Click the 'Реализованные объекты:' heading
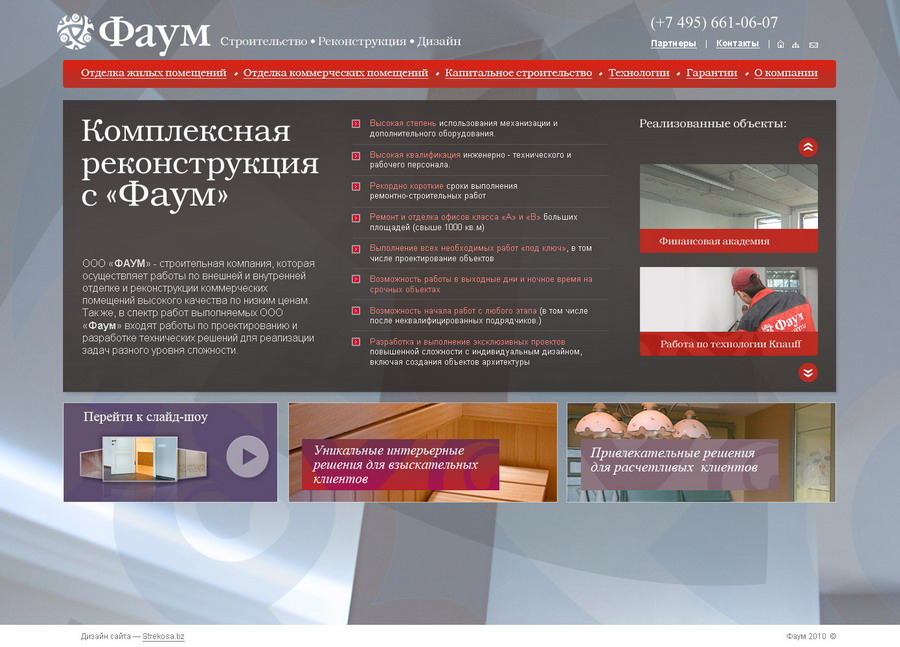 click(713, 123)
